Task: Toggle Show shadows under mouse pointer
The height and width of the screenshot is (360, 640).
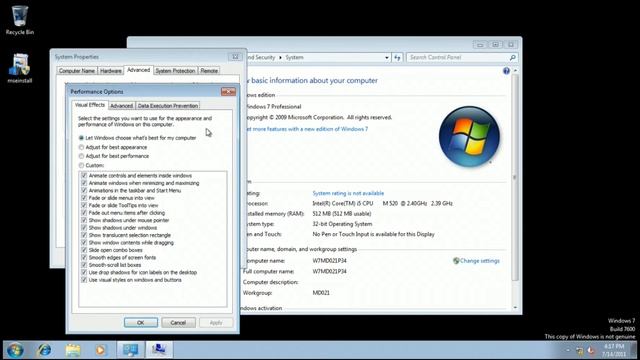Action: coord(84,220)
